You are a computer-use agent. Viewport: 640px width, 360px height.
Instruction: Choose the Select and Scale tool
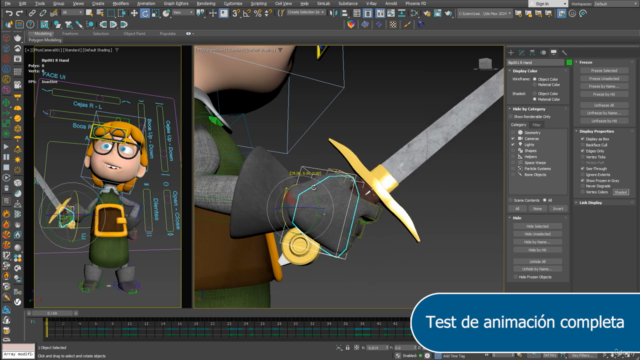(156, 13)
